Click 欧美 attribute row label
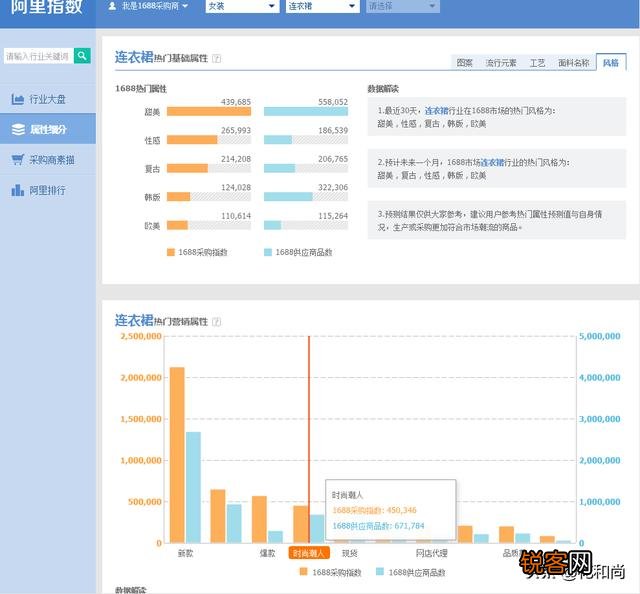 coord(152,226)
